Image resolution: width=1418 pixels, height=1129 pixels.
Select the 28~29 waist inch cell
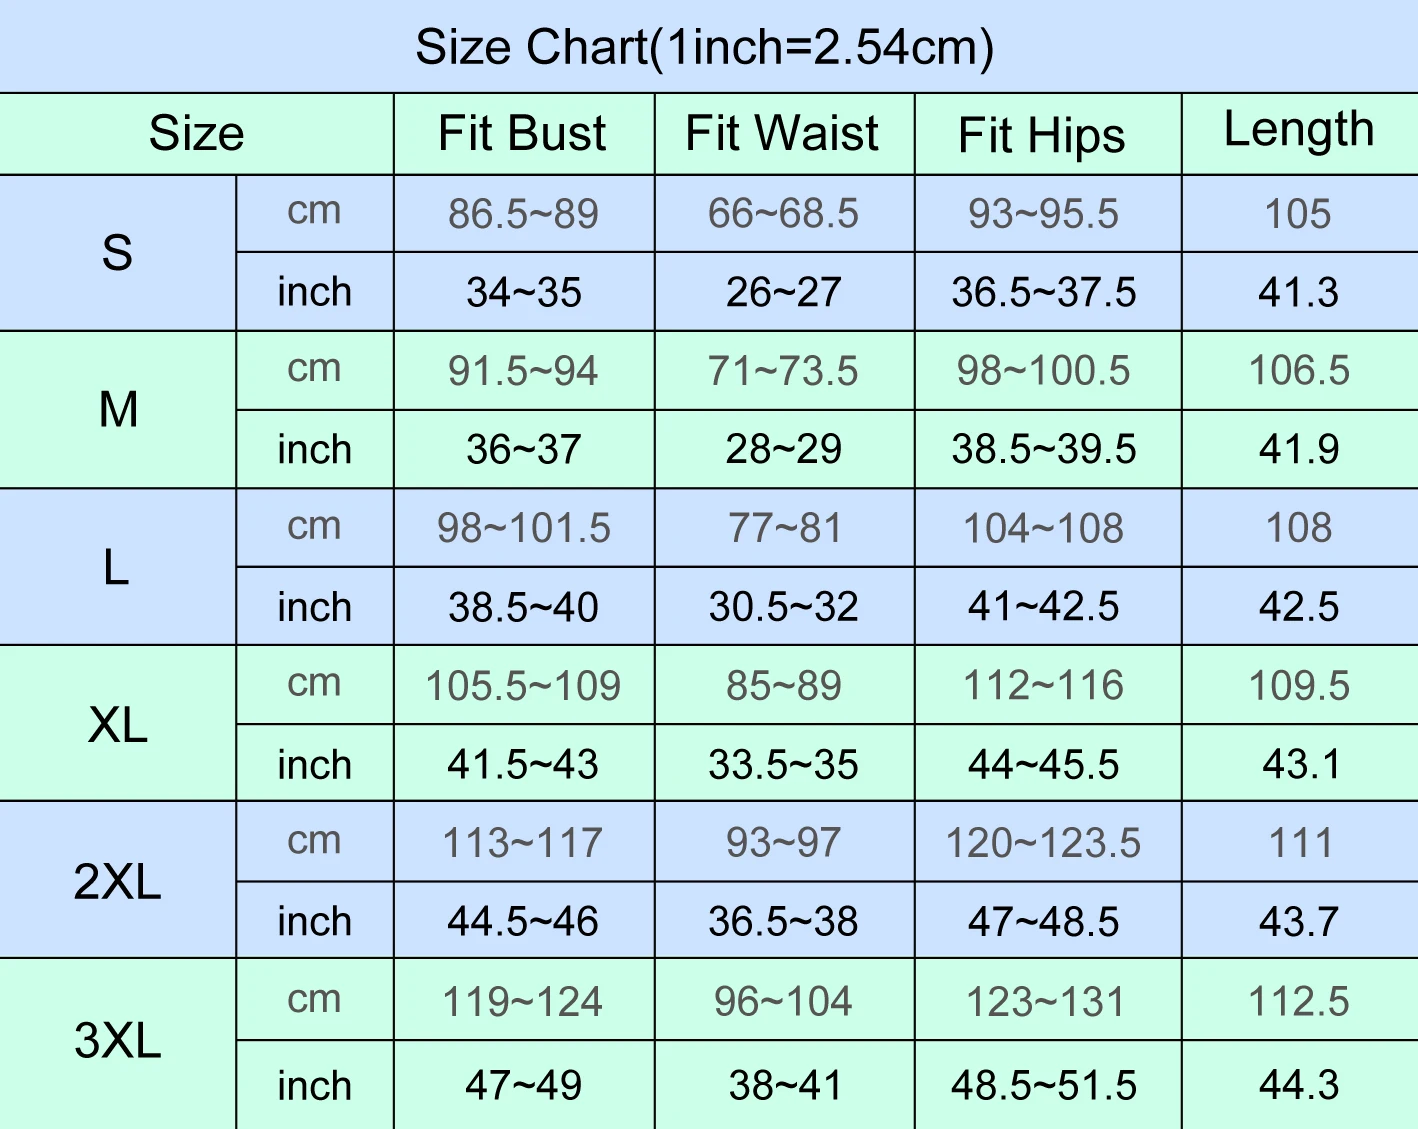(784, 450)
